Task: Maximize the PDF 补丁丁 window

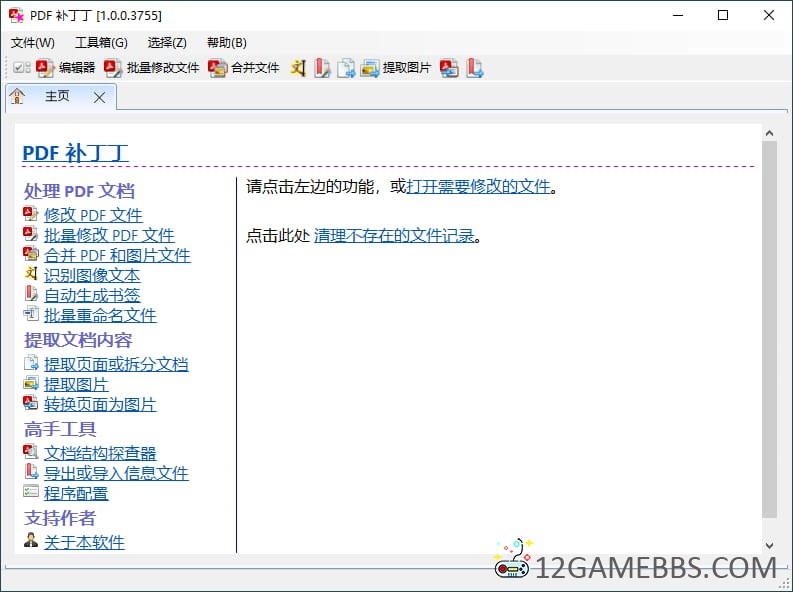Action: [723, 15]
